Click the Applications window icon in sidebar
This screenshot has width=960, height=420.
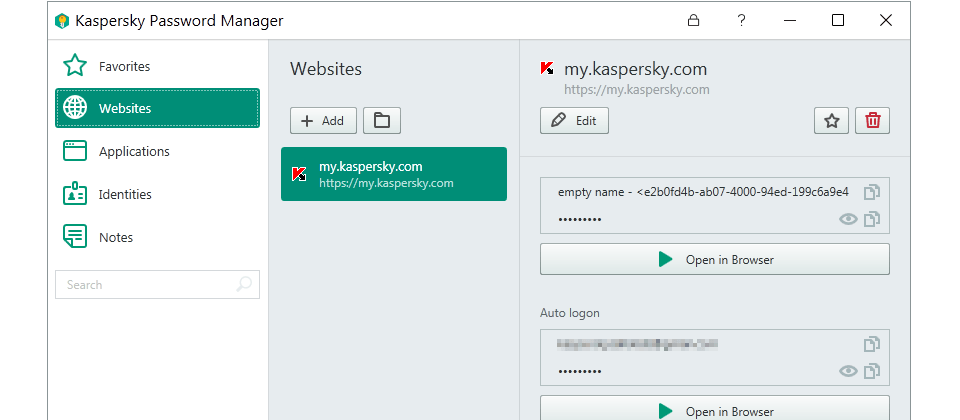(75, 151)
